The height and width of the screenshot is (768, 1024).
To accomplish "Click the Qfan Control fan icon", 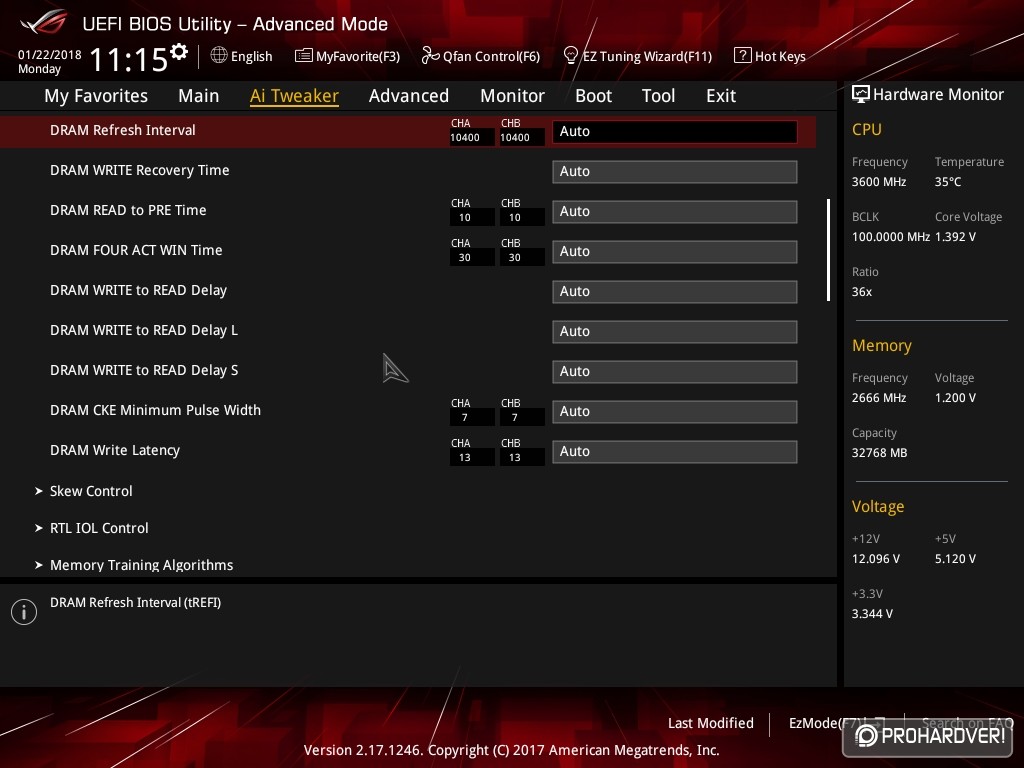I will pyautogui.click(x=430, y=56).
